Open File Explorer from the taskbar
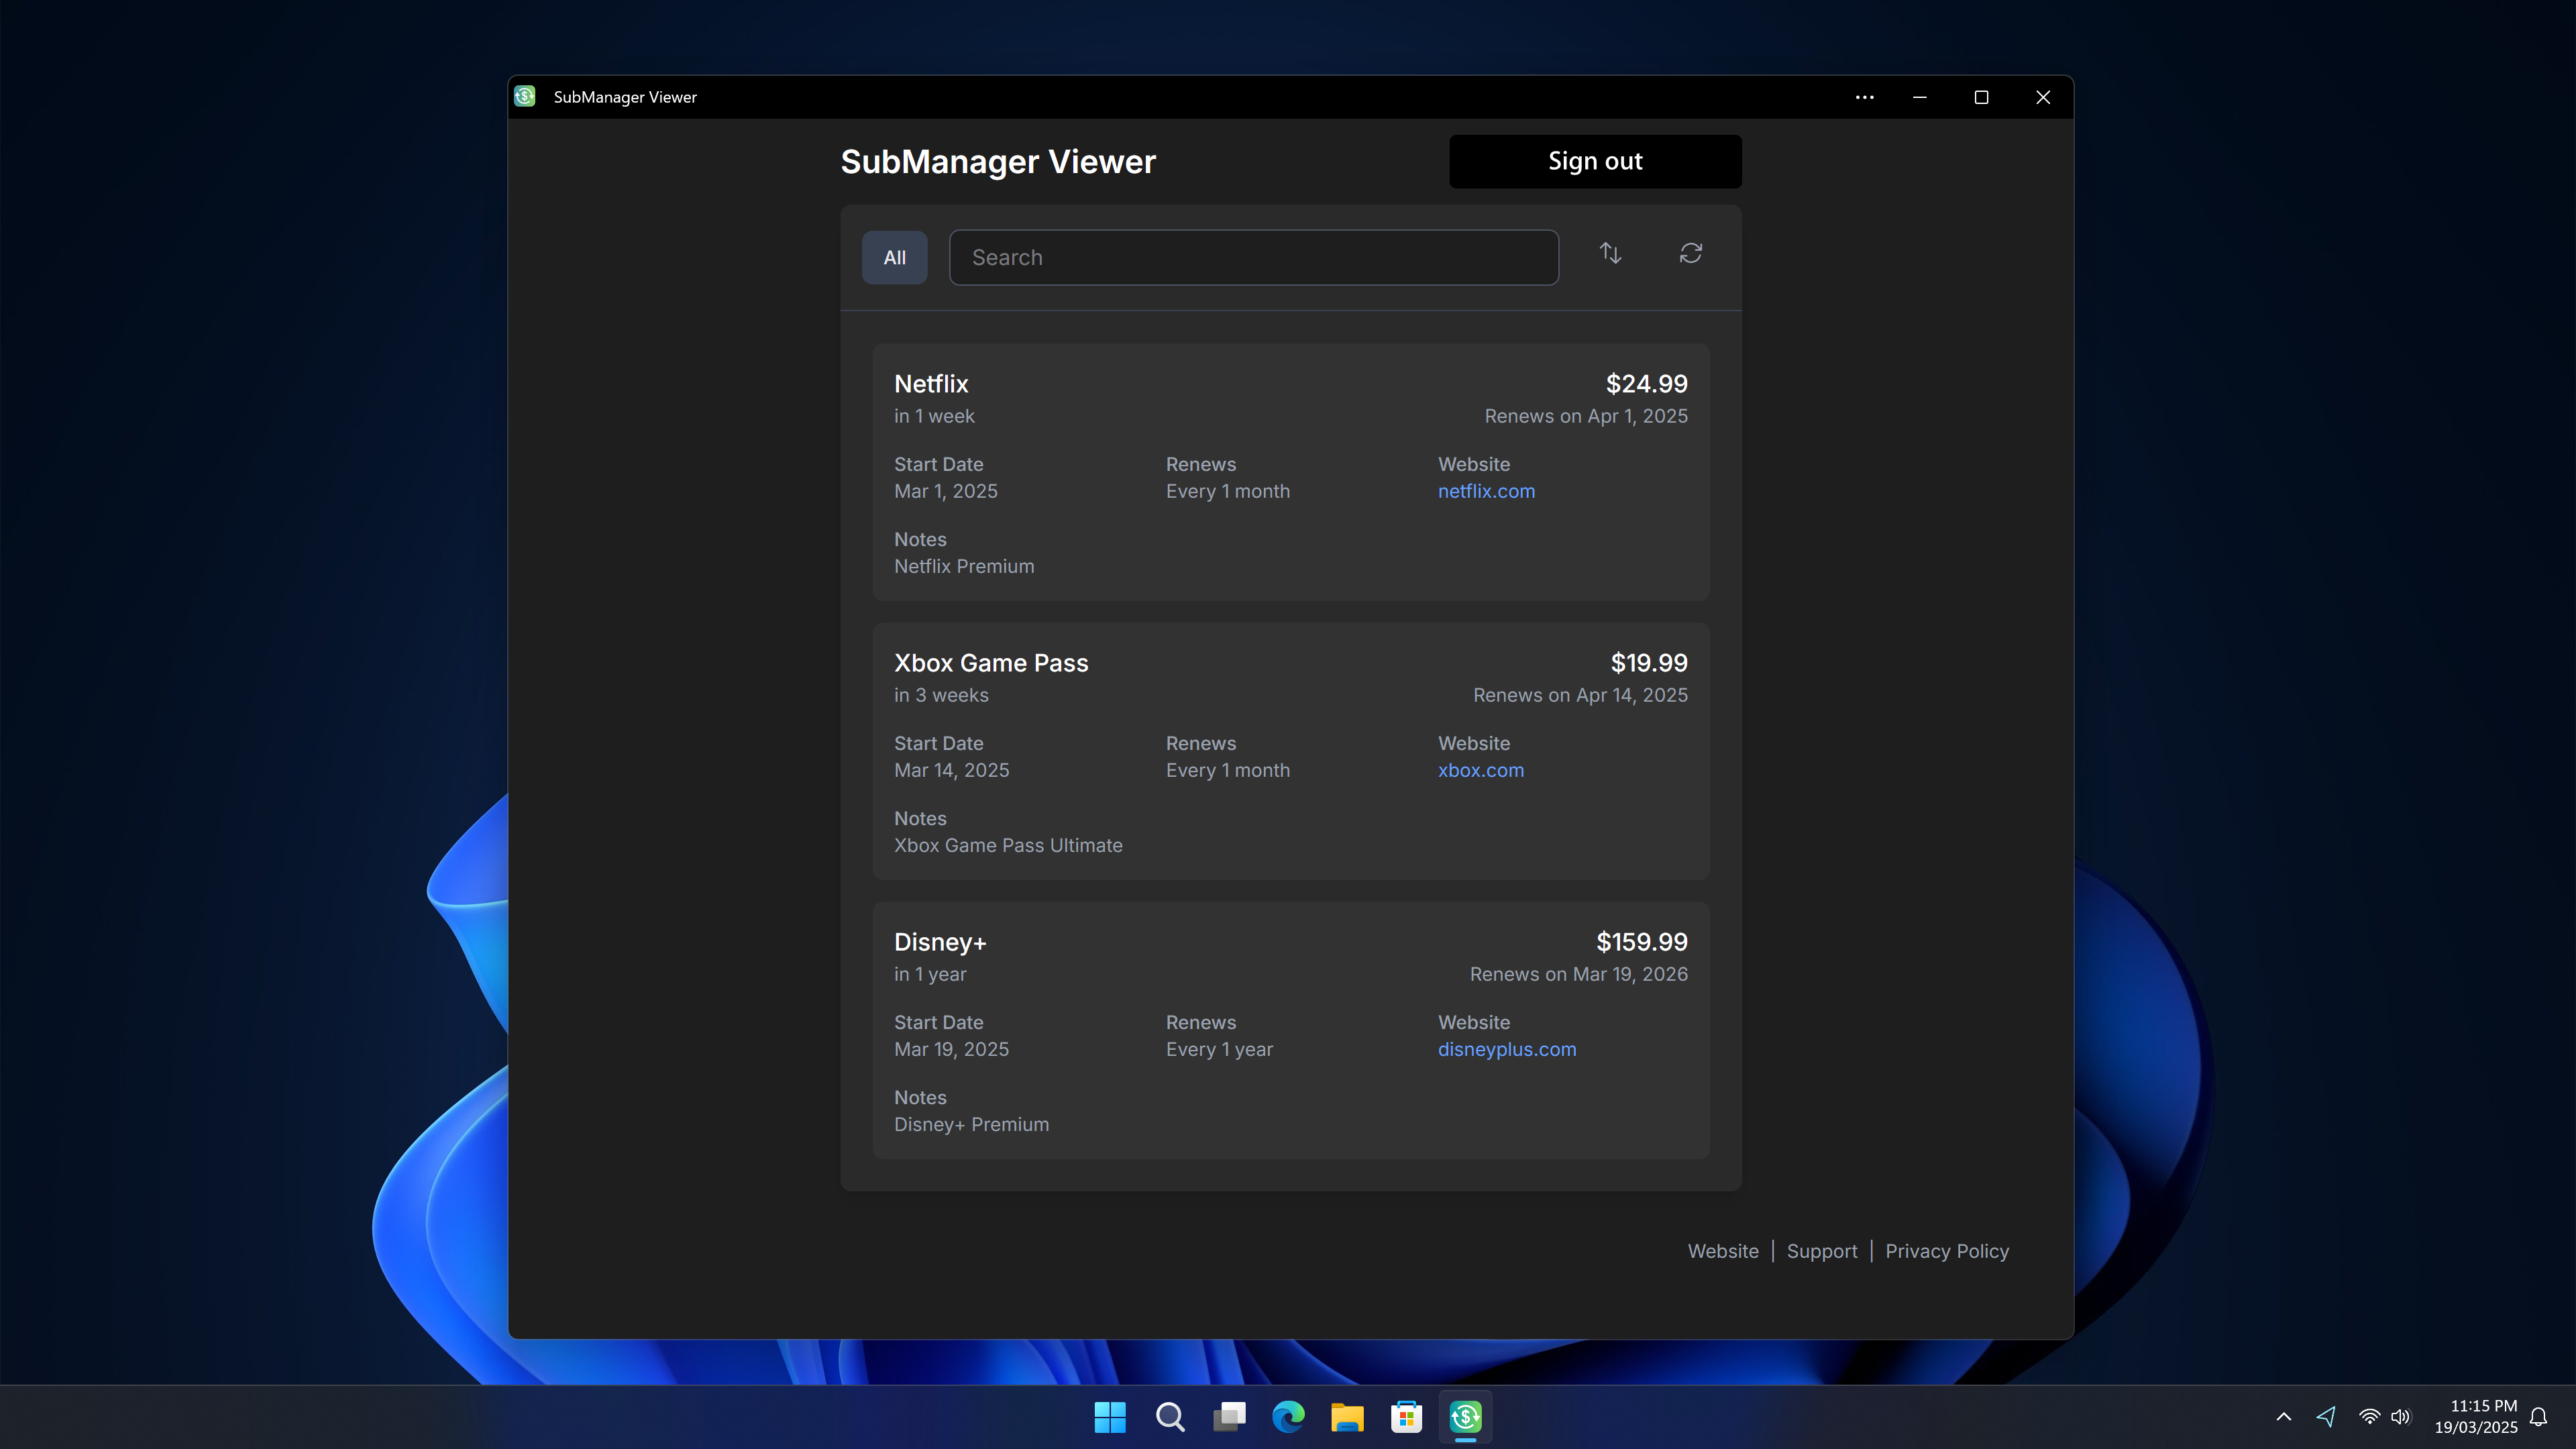Viewport: 2576px width, 1449px height. (x=1347, y=1416)
